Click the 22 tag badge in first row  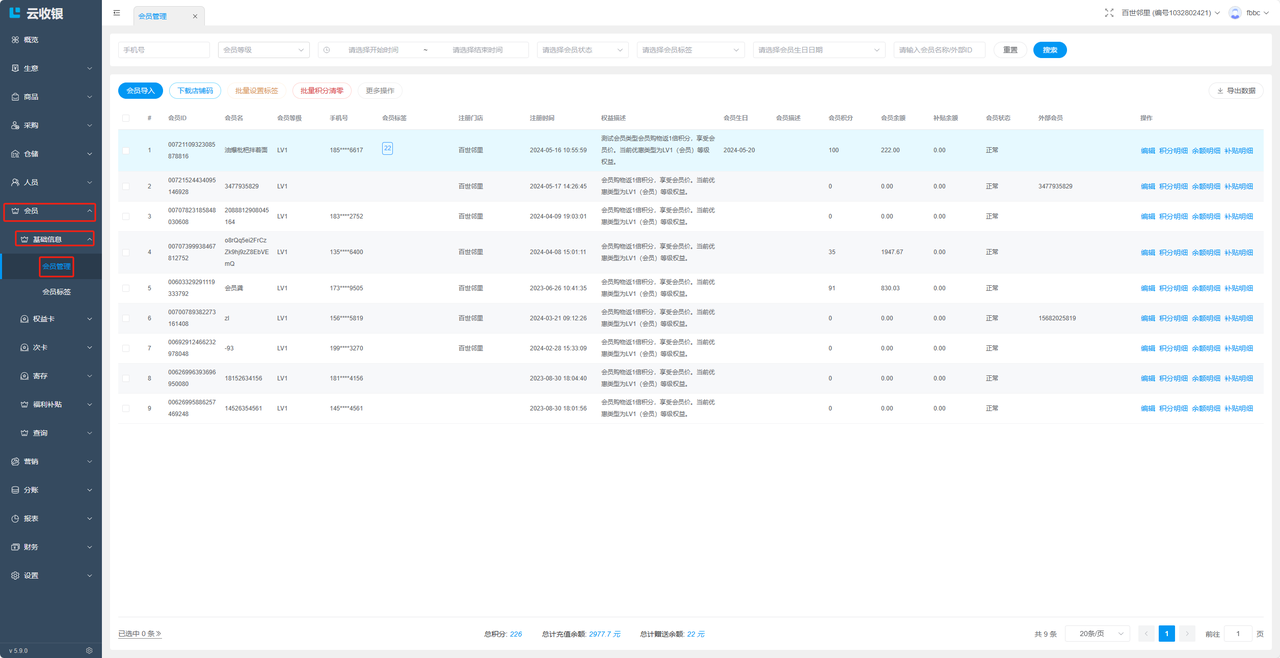(x=387, y=148)
